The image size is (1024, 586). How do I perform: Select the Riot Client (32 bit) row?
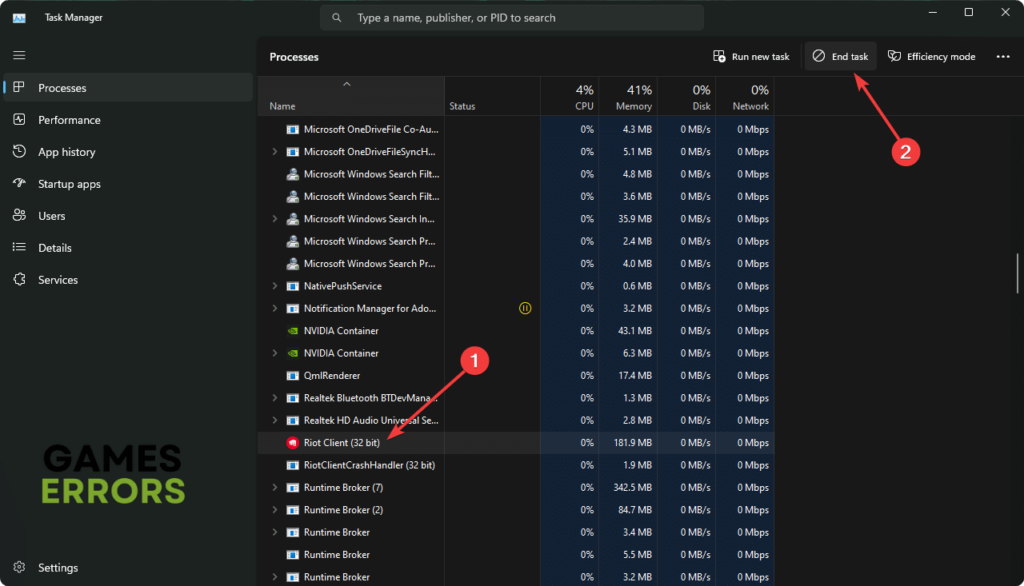340,442
